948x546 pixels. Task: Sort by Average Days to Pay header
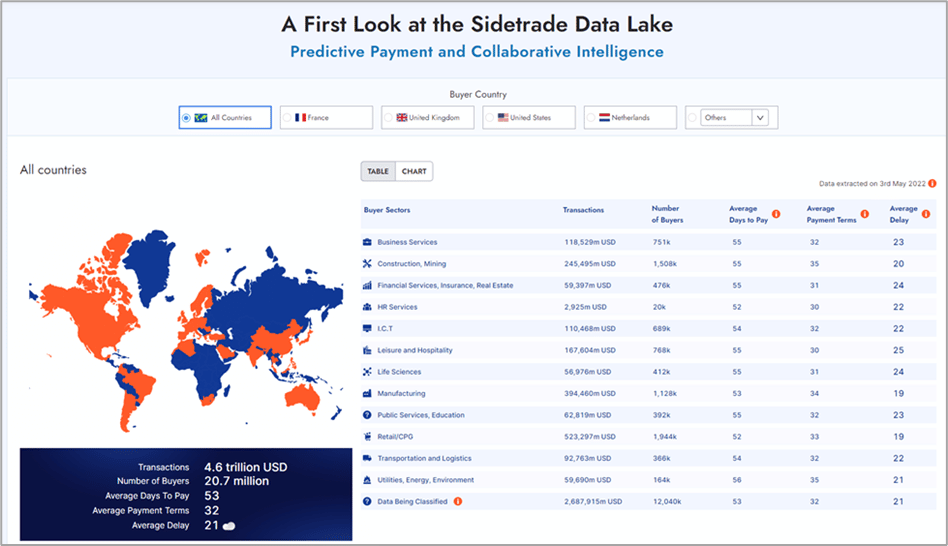(x=748, y=214)
